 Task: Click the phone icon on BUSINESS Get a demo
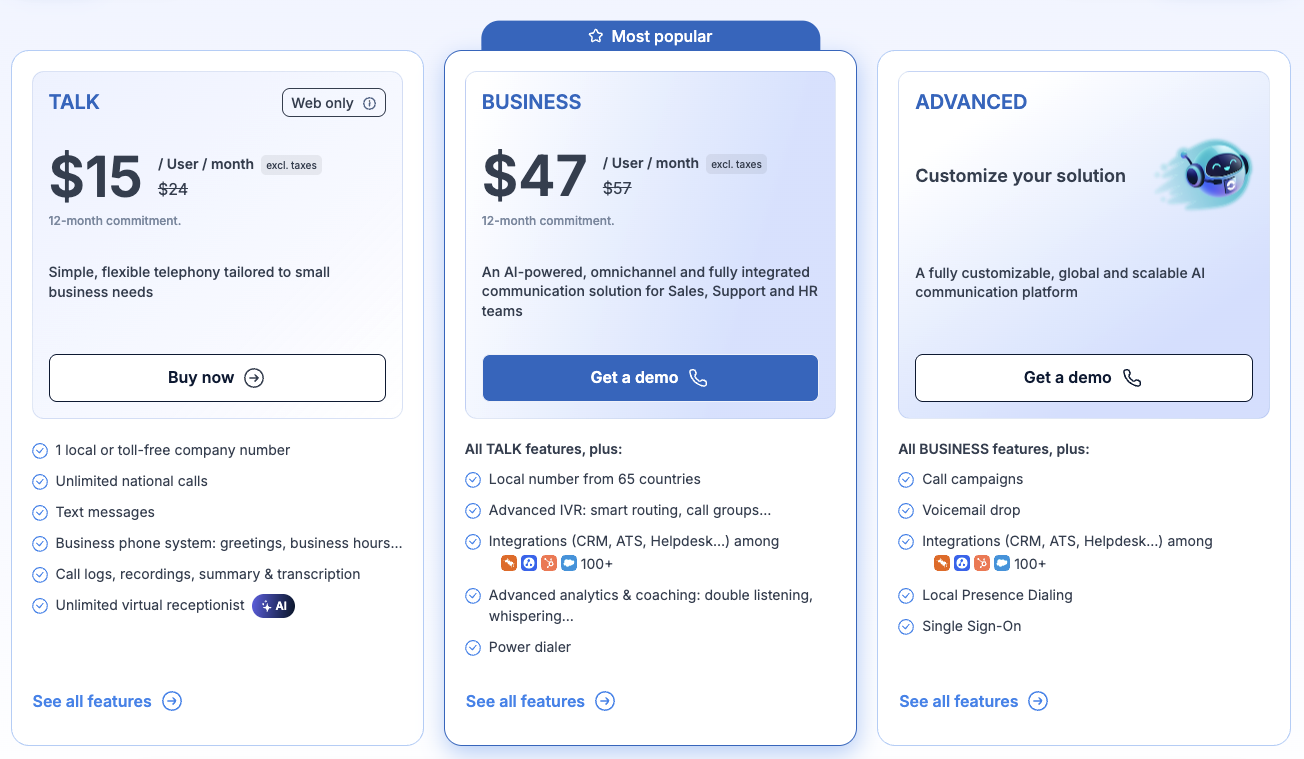pyautogui.click(x=698, y=378)
